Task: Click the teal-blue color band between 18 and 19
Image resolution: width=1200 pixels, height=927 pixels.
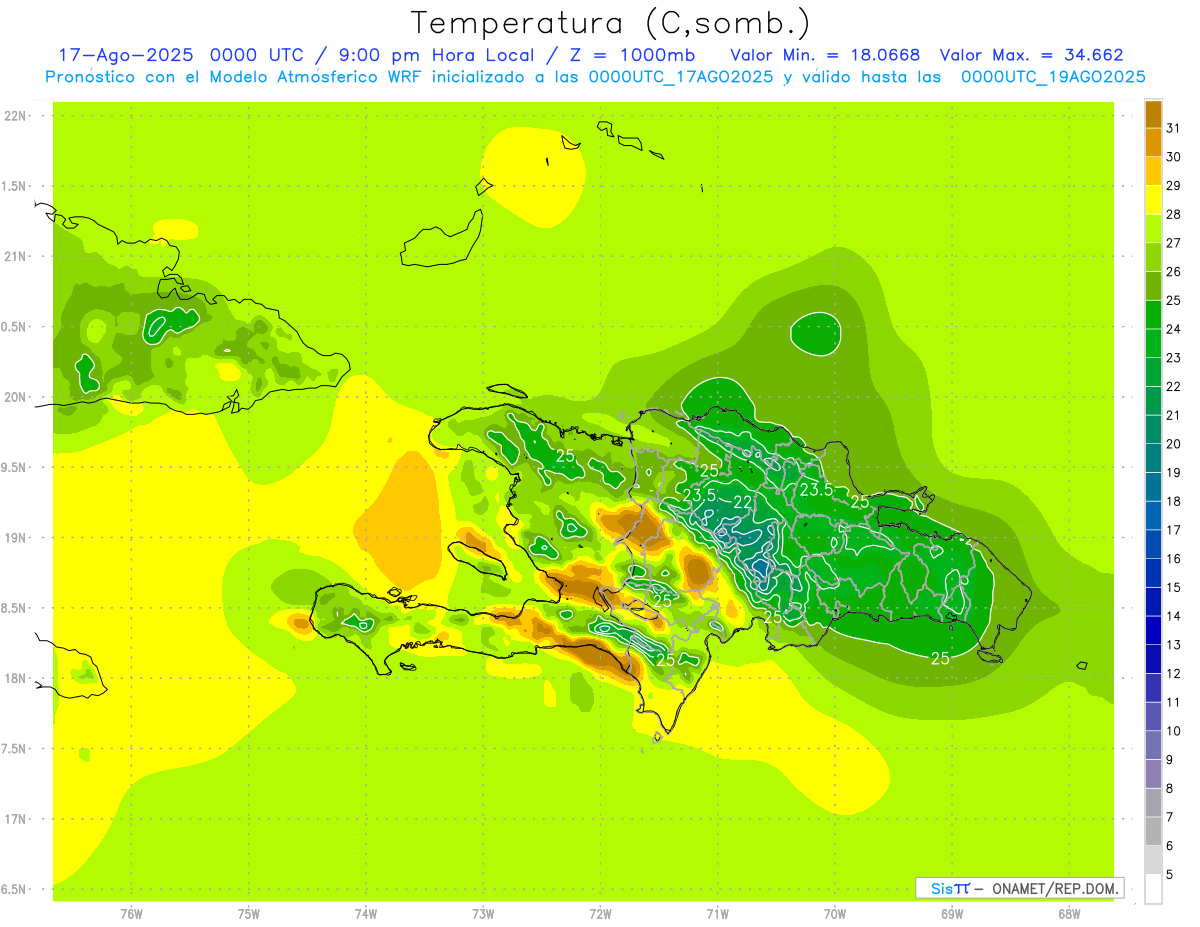Action: point(1153,487)
